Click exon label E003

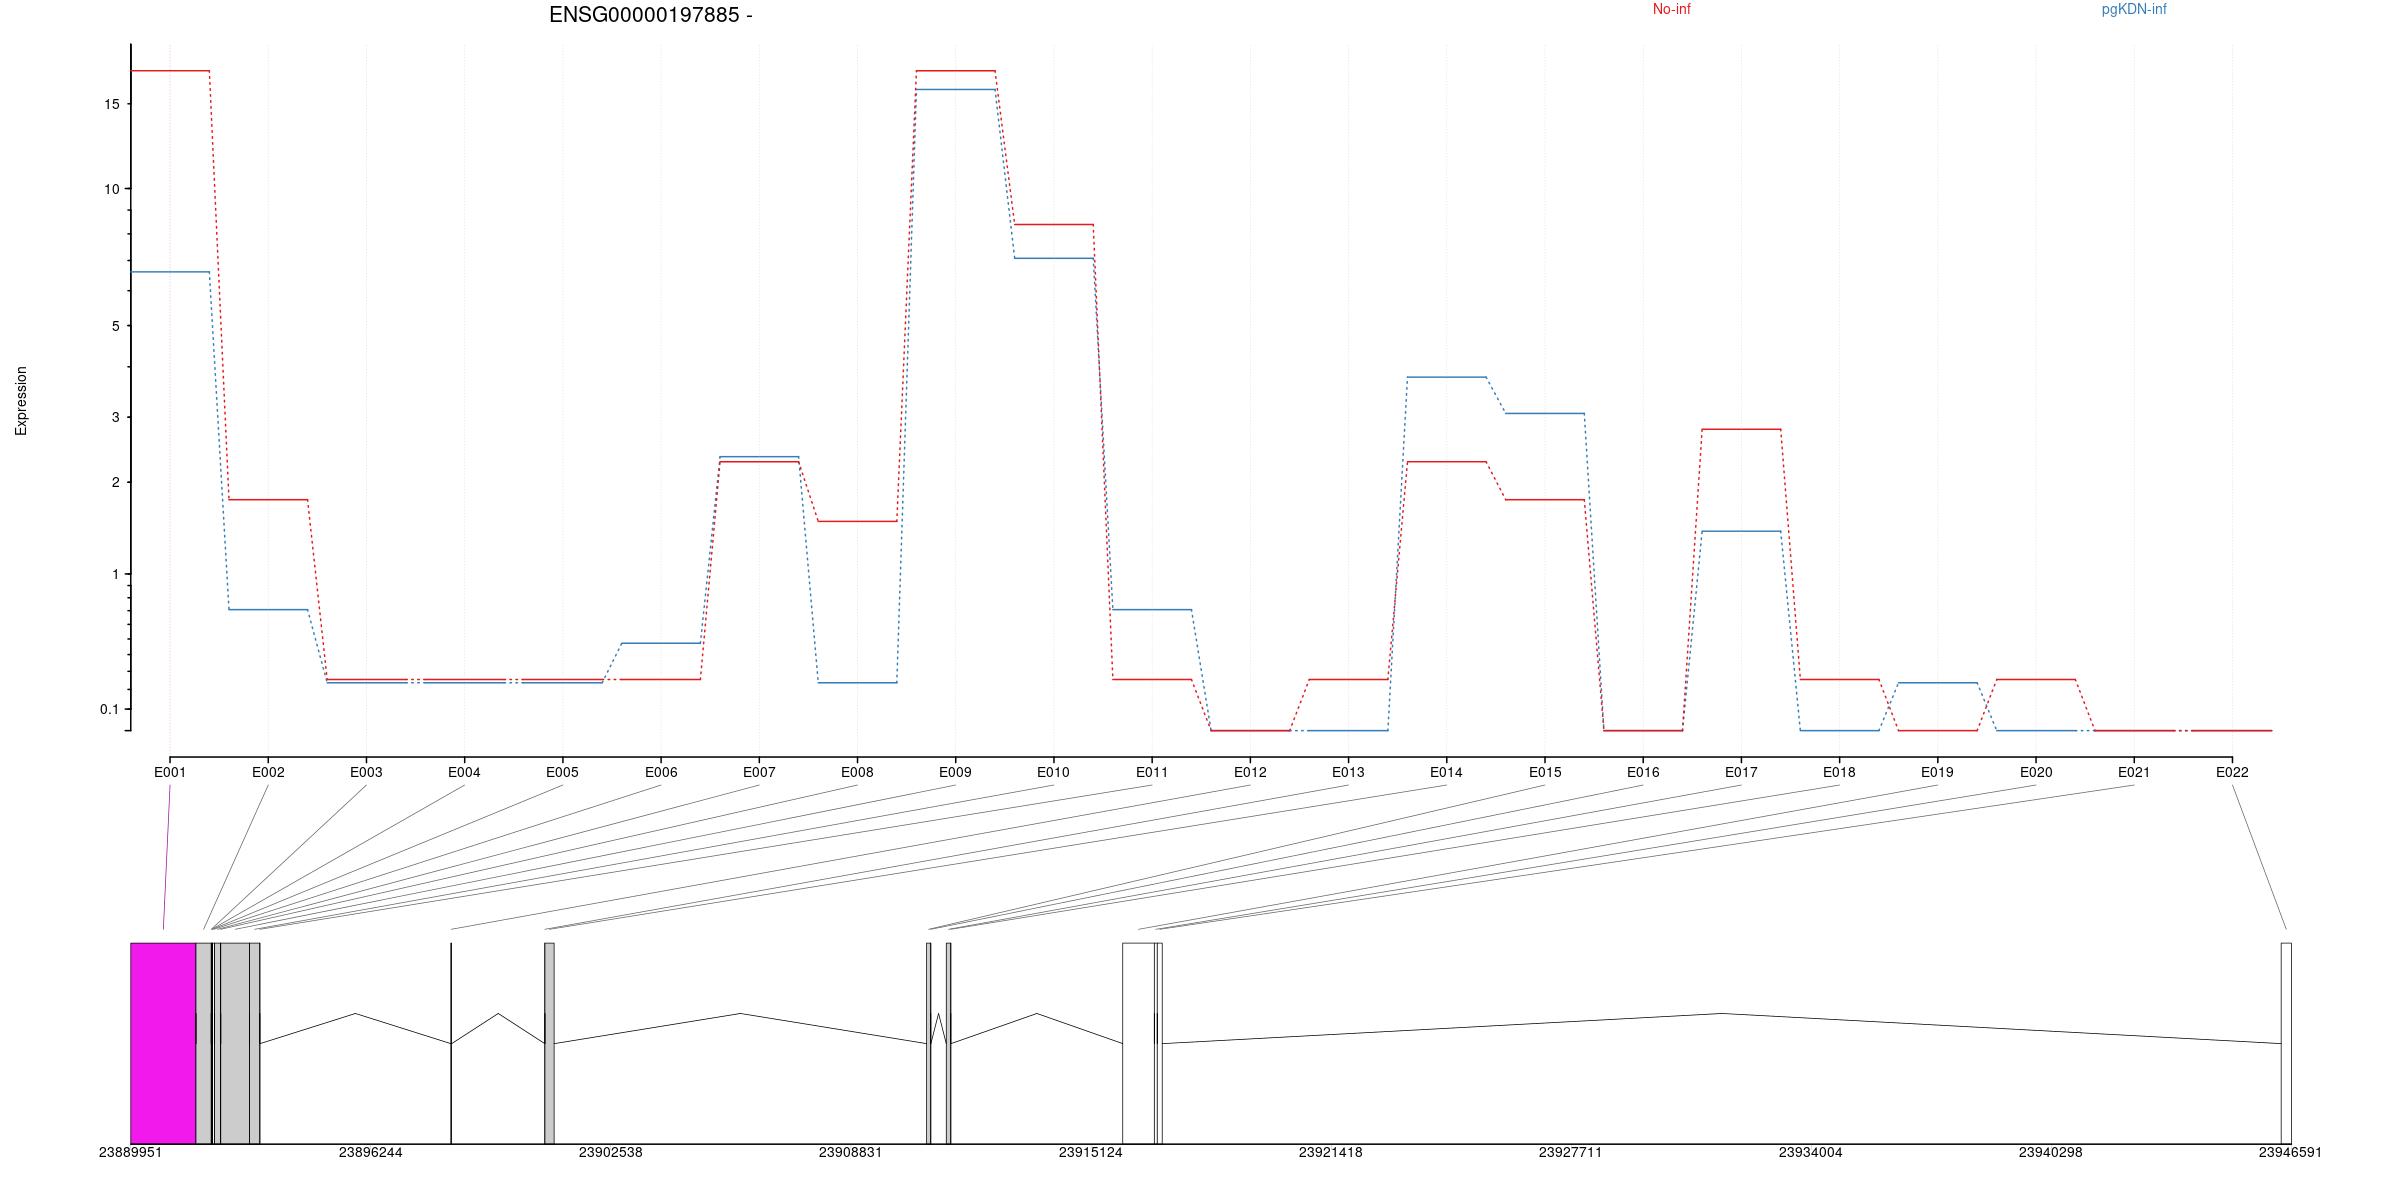click(366, 772)
